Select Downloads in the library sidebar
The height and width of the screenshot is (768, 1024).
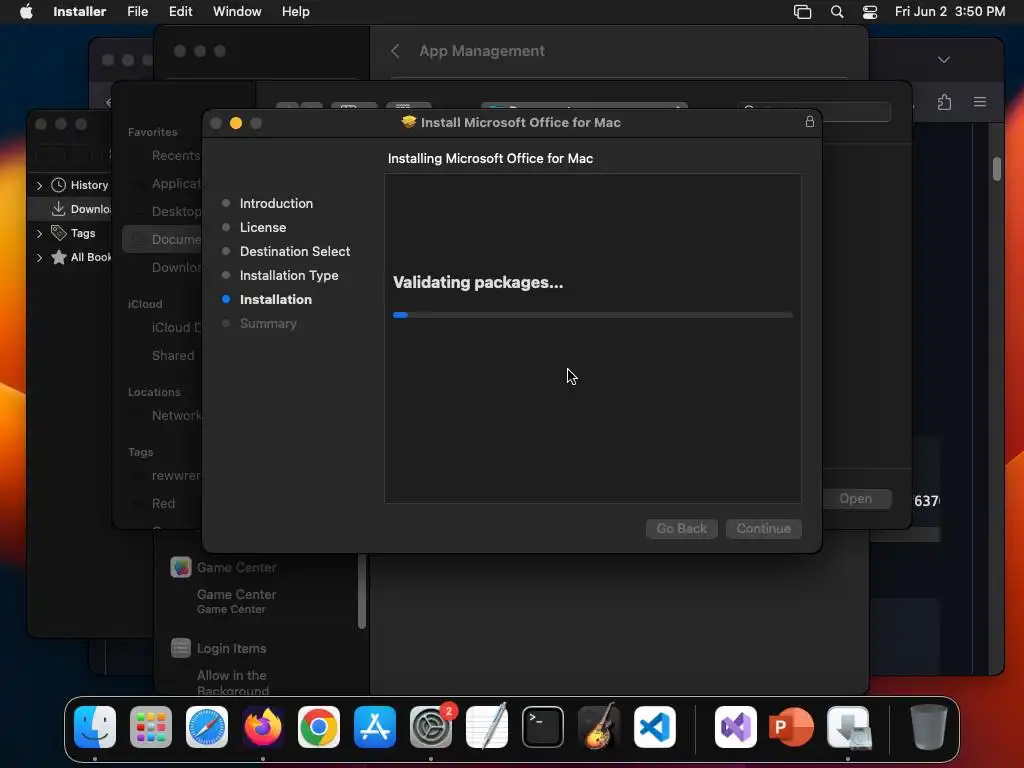(71, 209)
